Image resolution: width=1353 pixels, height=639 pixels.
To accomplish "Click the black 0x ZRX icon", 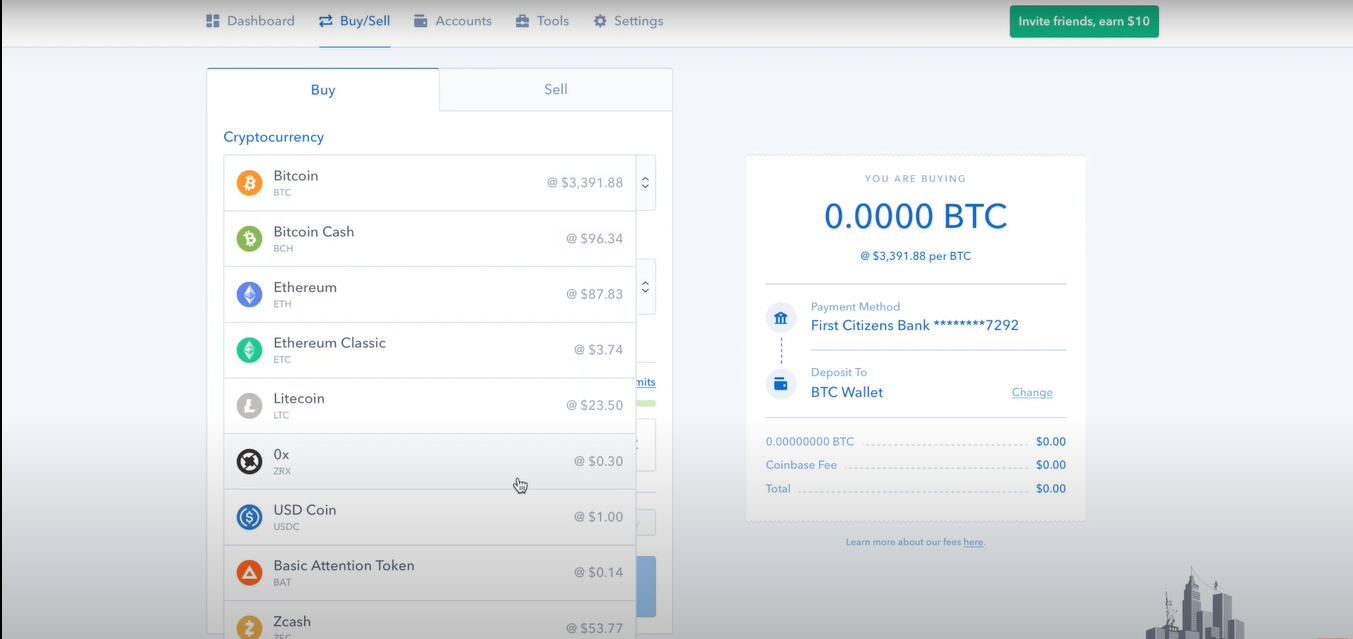I will coord(249,461).
